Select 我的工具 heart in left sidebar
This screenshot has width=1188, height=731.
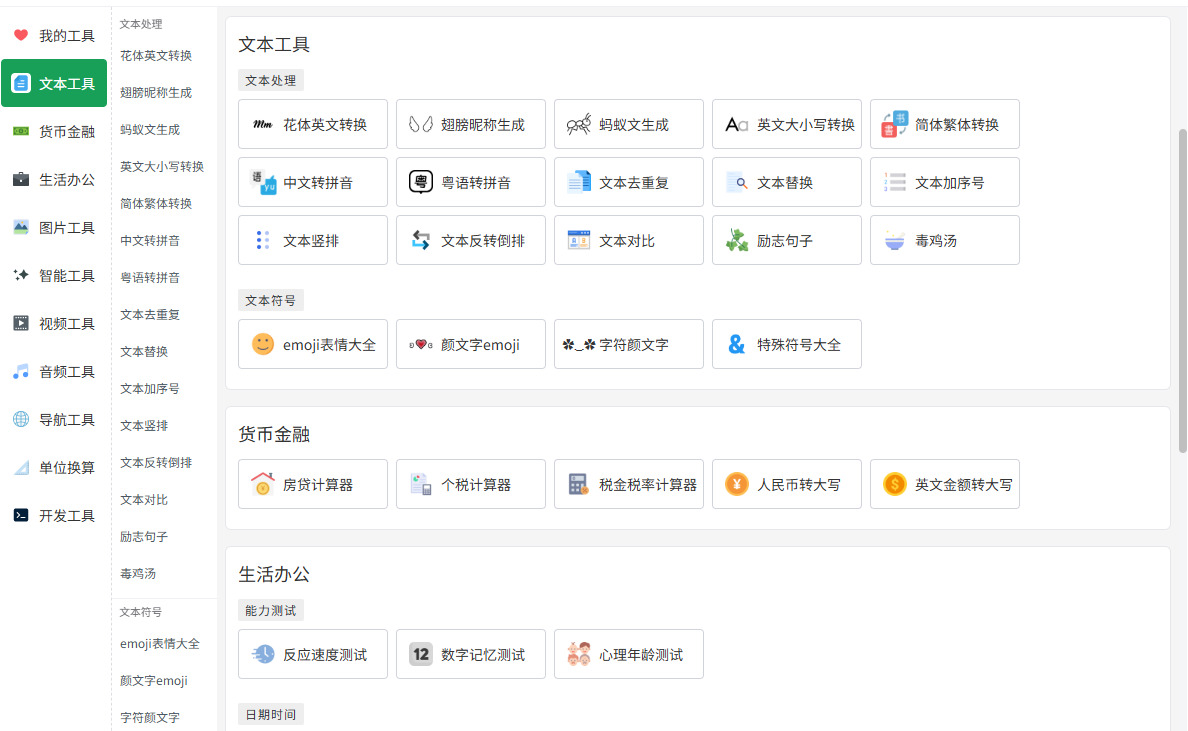(x=21, y=36)
